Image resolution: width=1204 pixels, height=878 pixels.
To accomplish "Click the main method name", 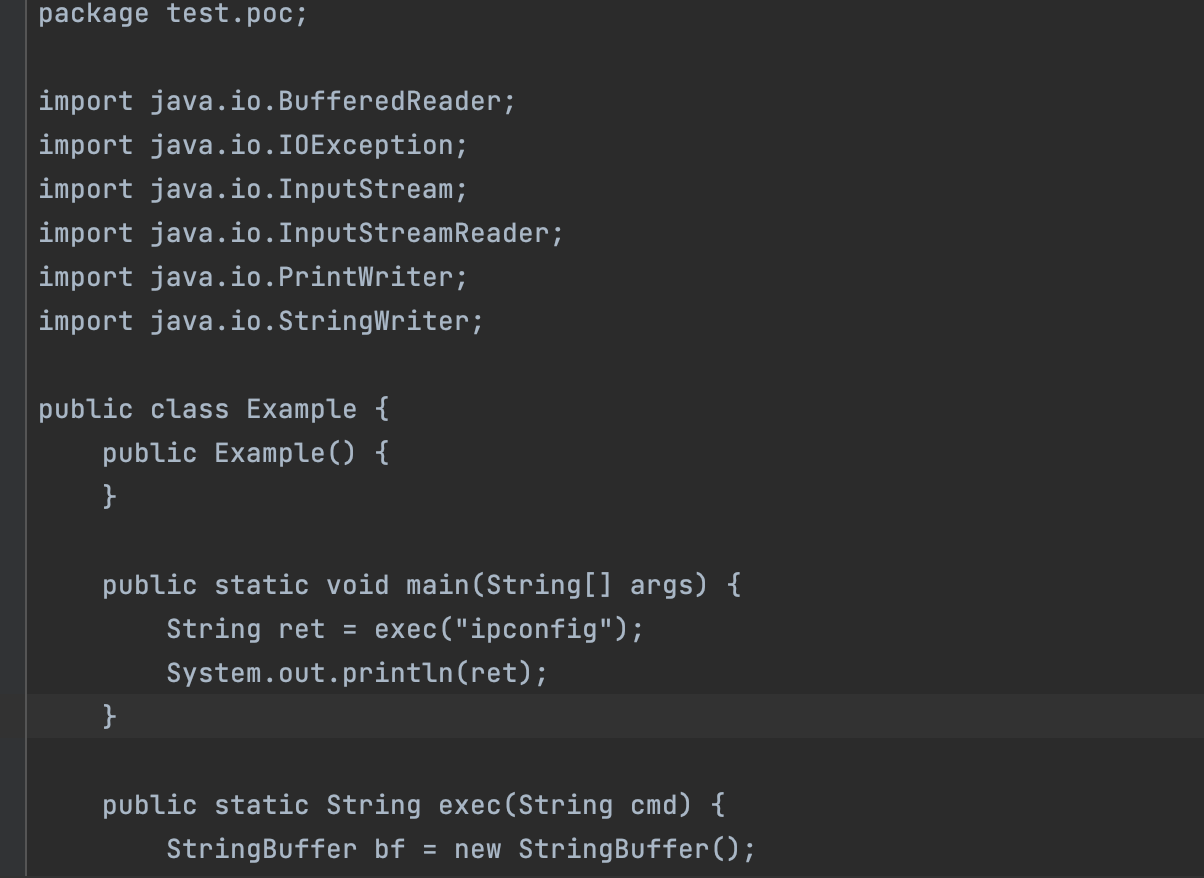I will point(437,585).
